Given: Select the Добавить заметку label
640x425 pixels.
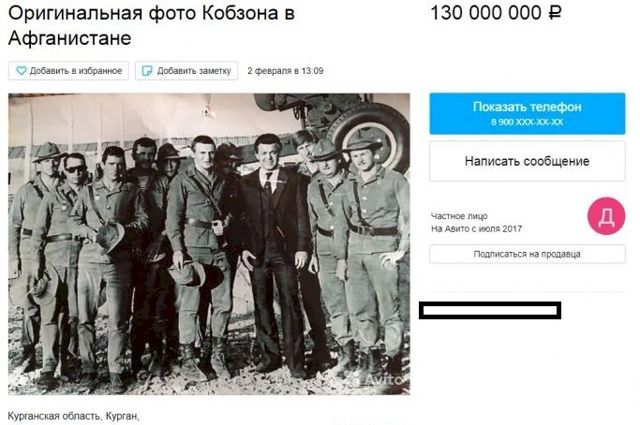Looking at the screenshot, I should pyautogui.click(x=194, y=71).
